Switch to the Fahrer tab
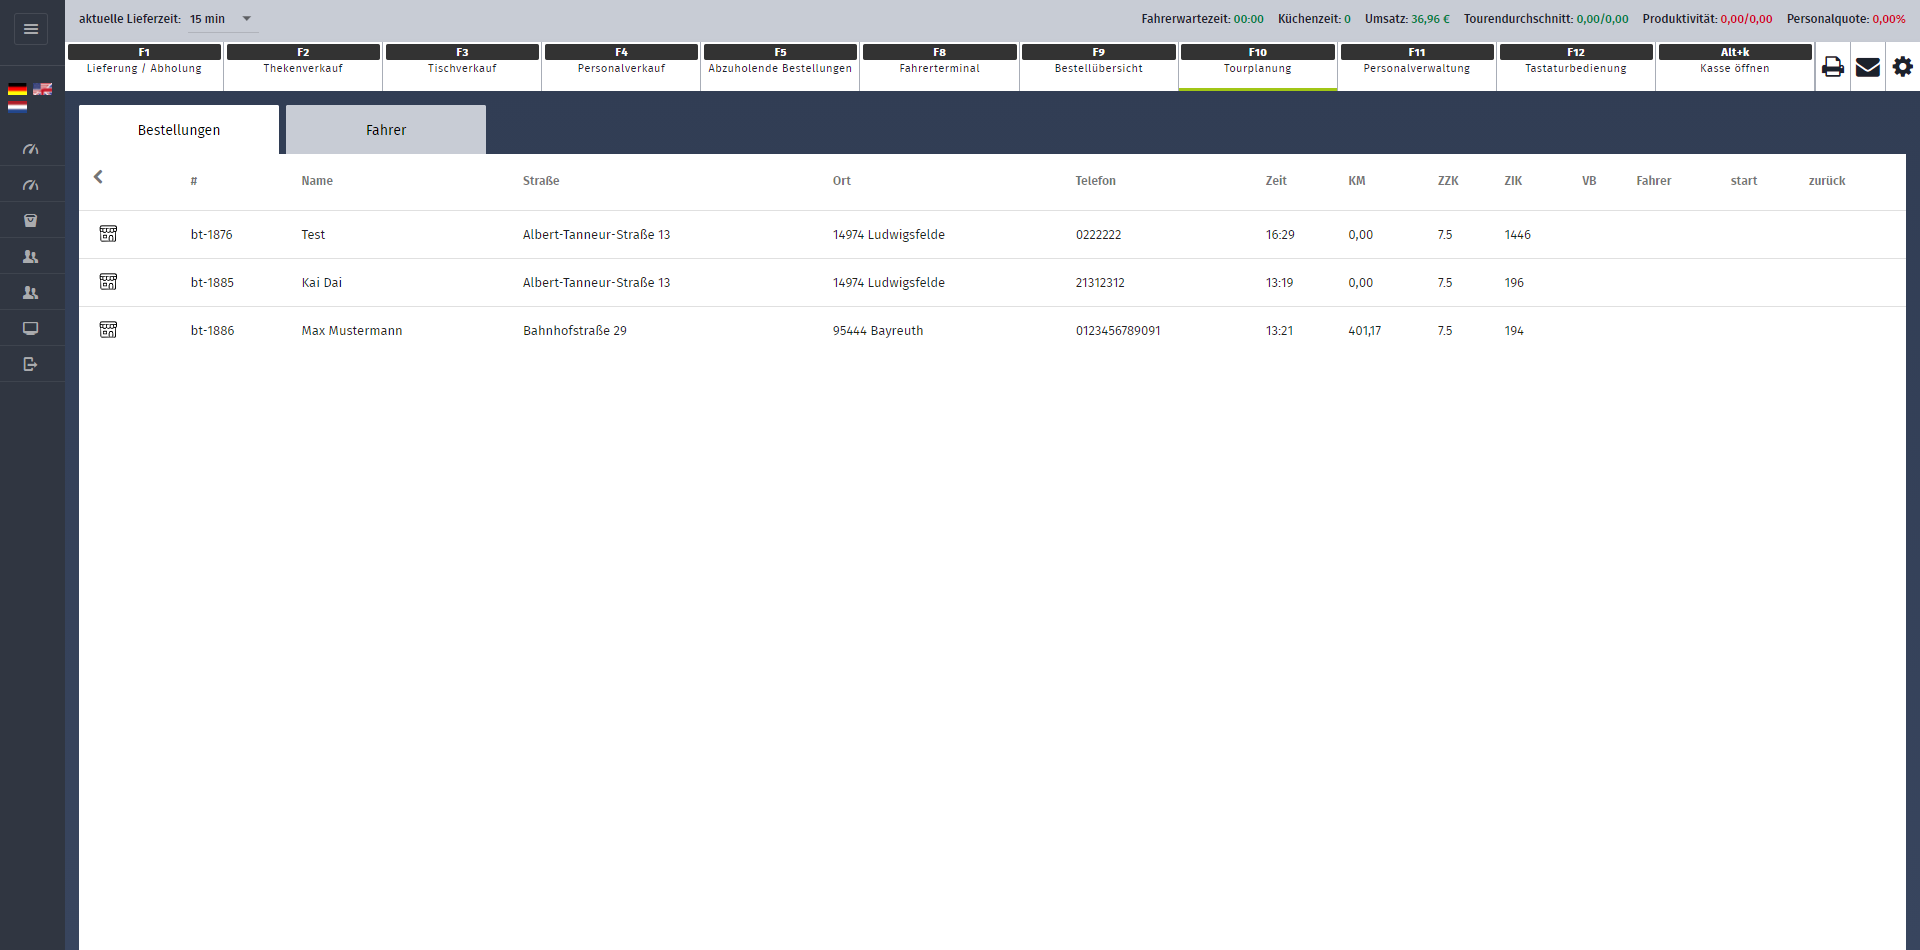This screenshot has width=1920, height=950. coord(386,130)
